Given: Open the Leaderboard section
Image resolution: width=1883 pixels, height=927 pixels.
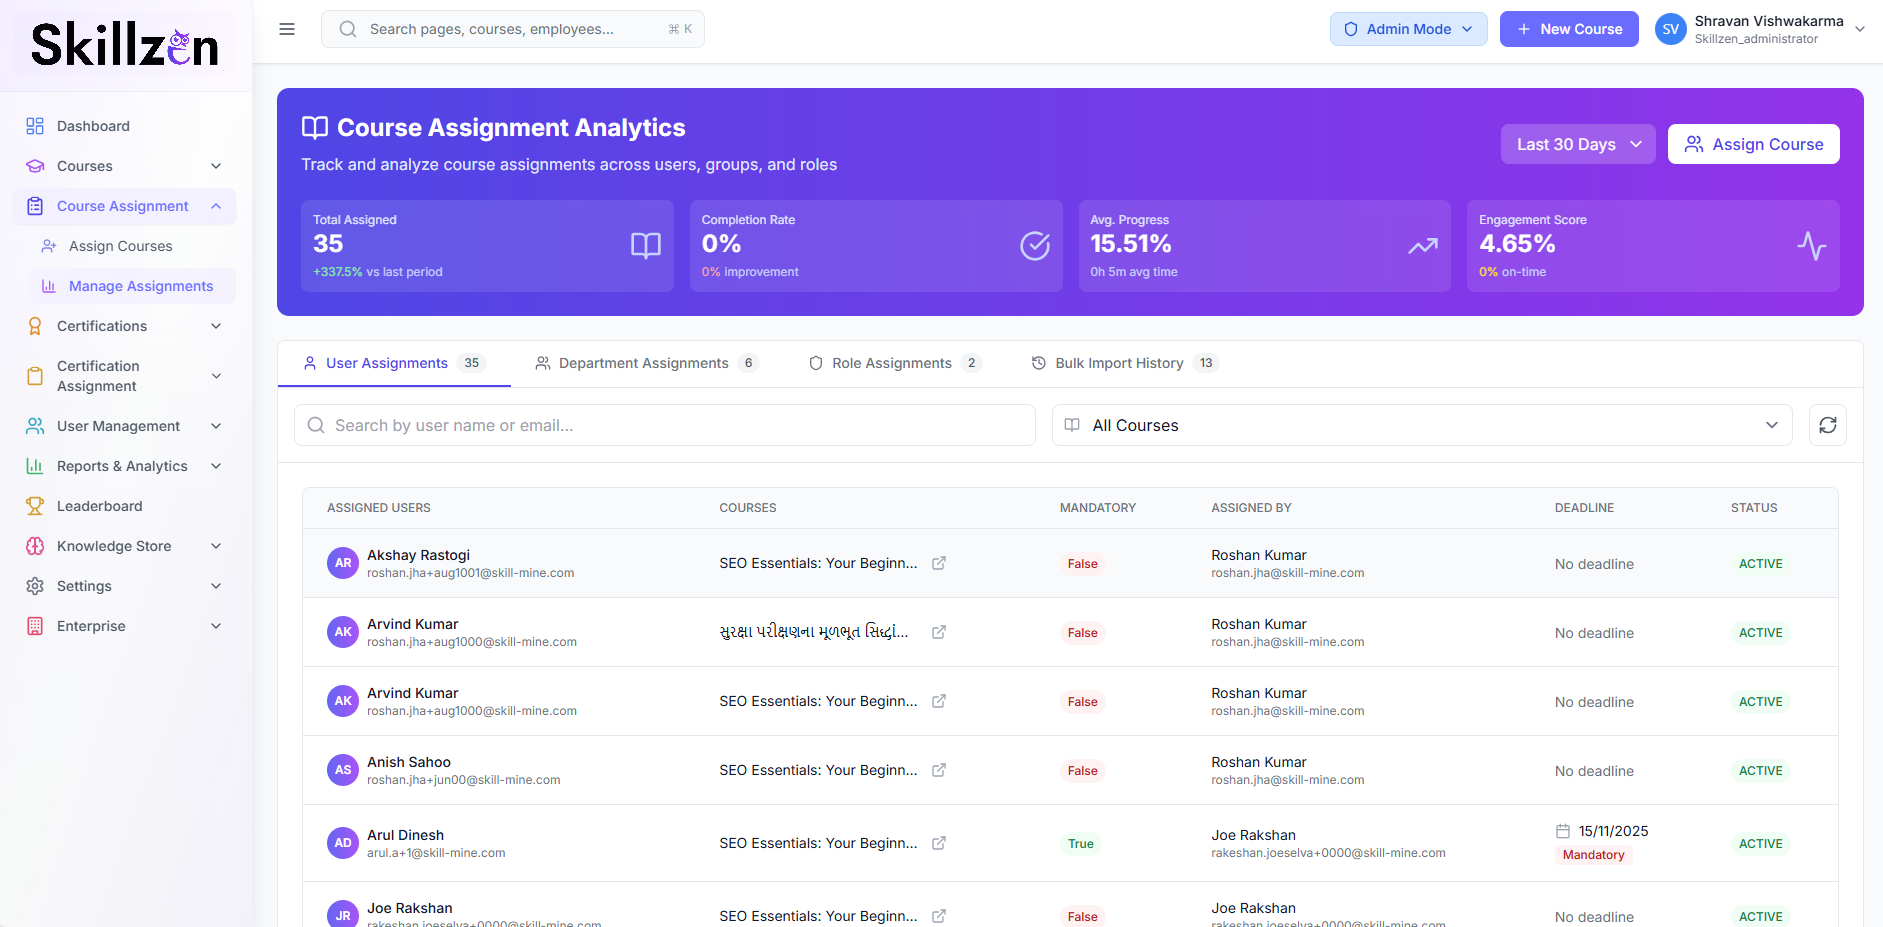Looking at the screenshot, I should (98, 506).
